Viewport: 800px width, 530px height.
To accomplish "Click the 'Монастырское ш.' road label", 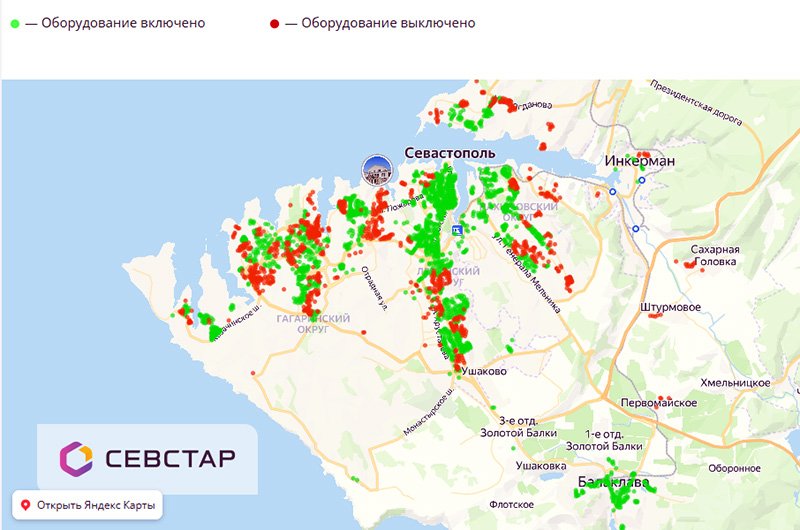I will coord(428,411).
